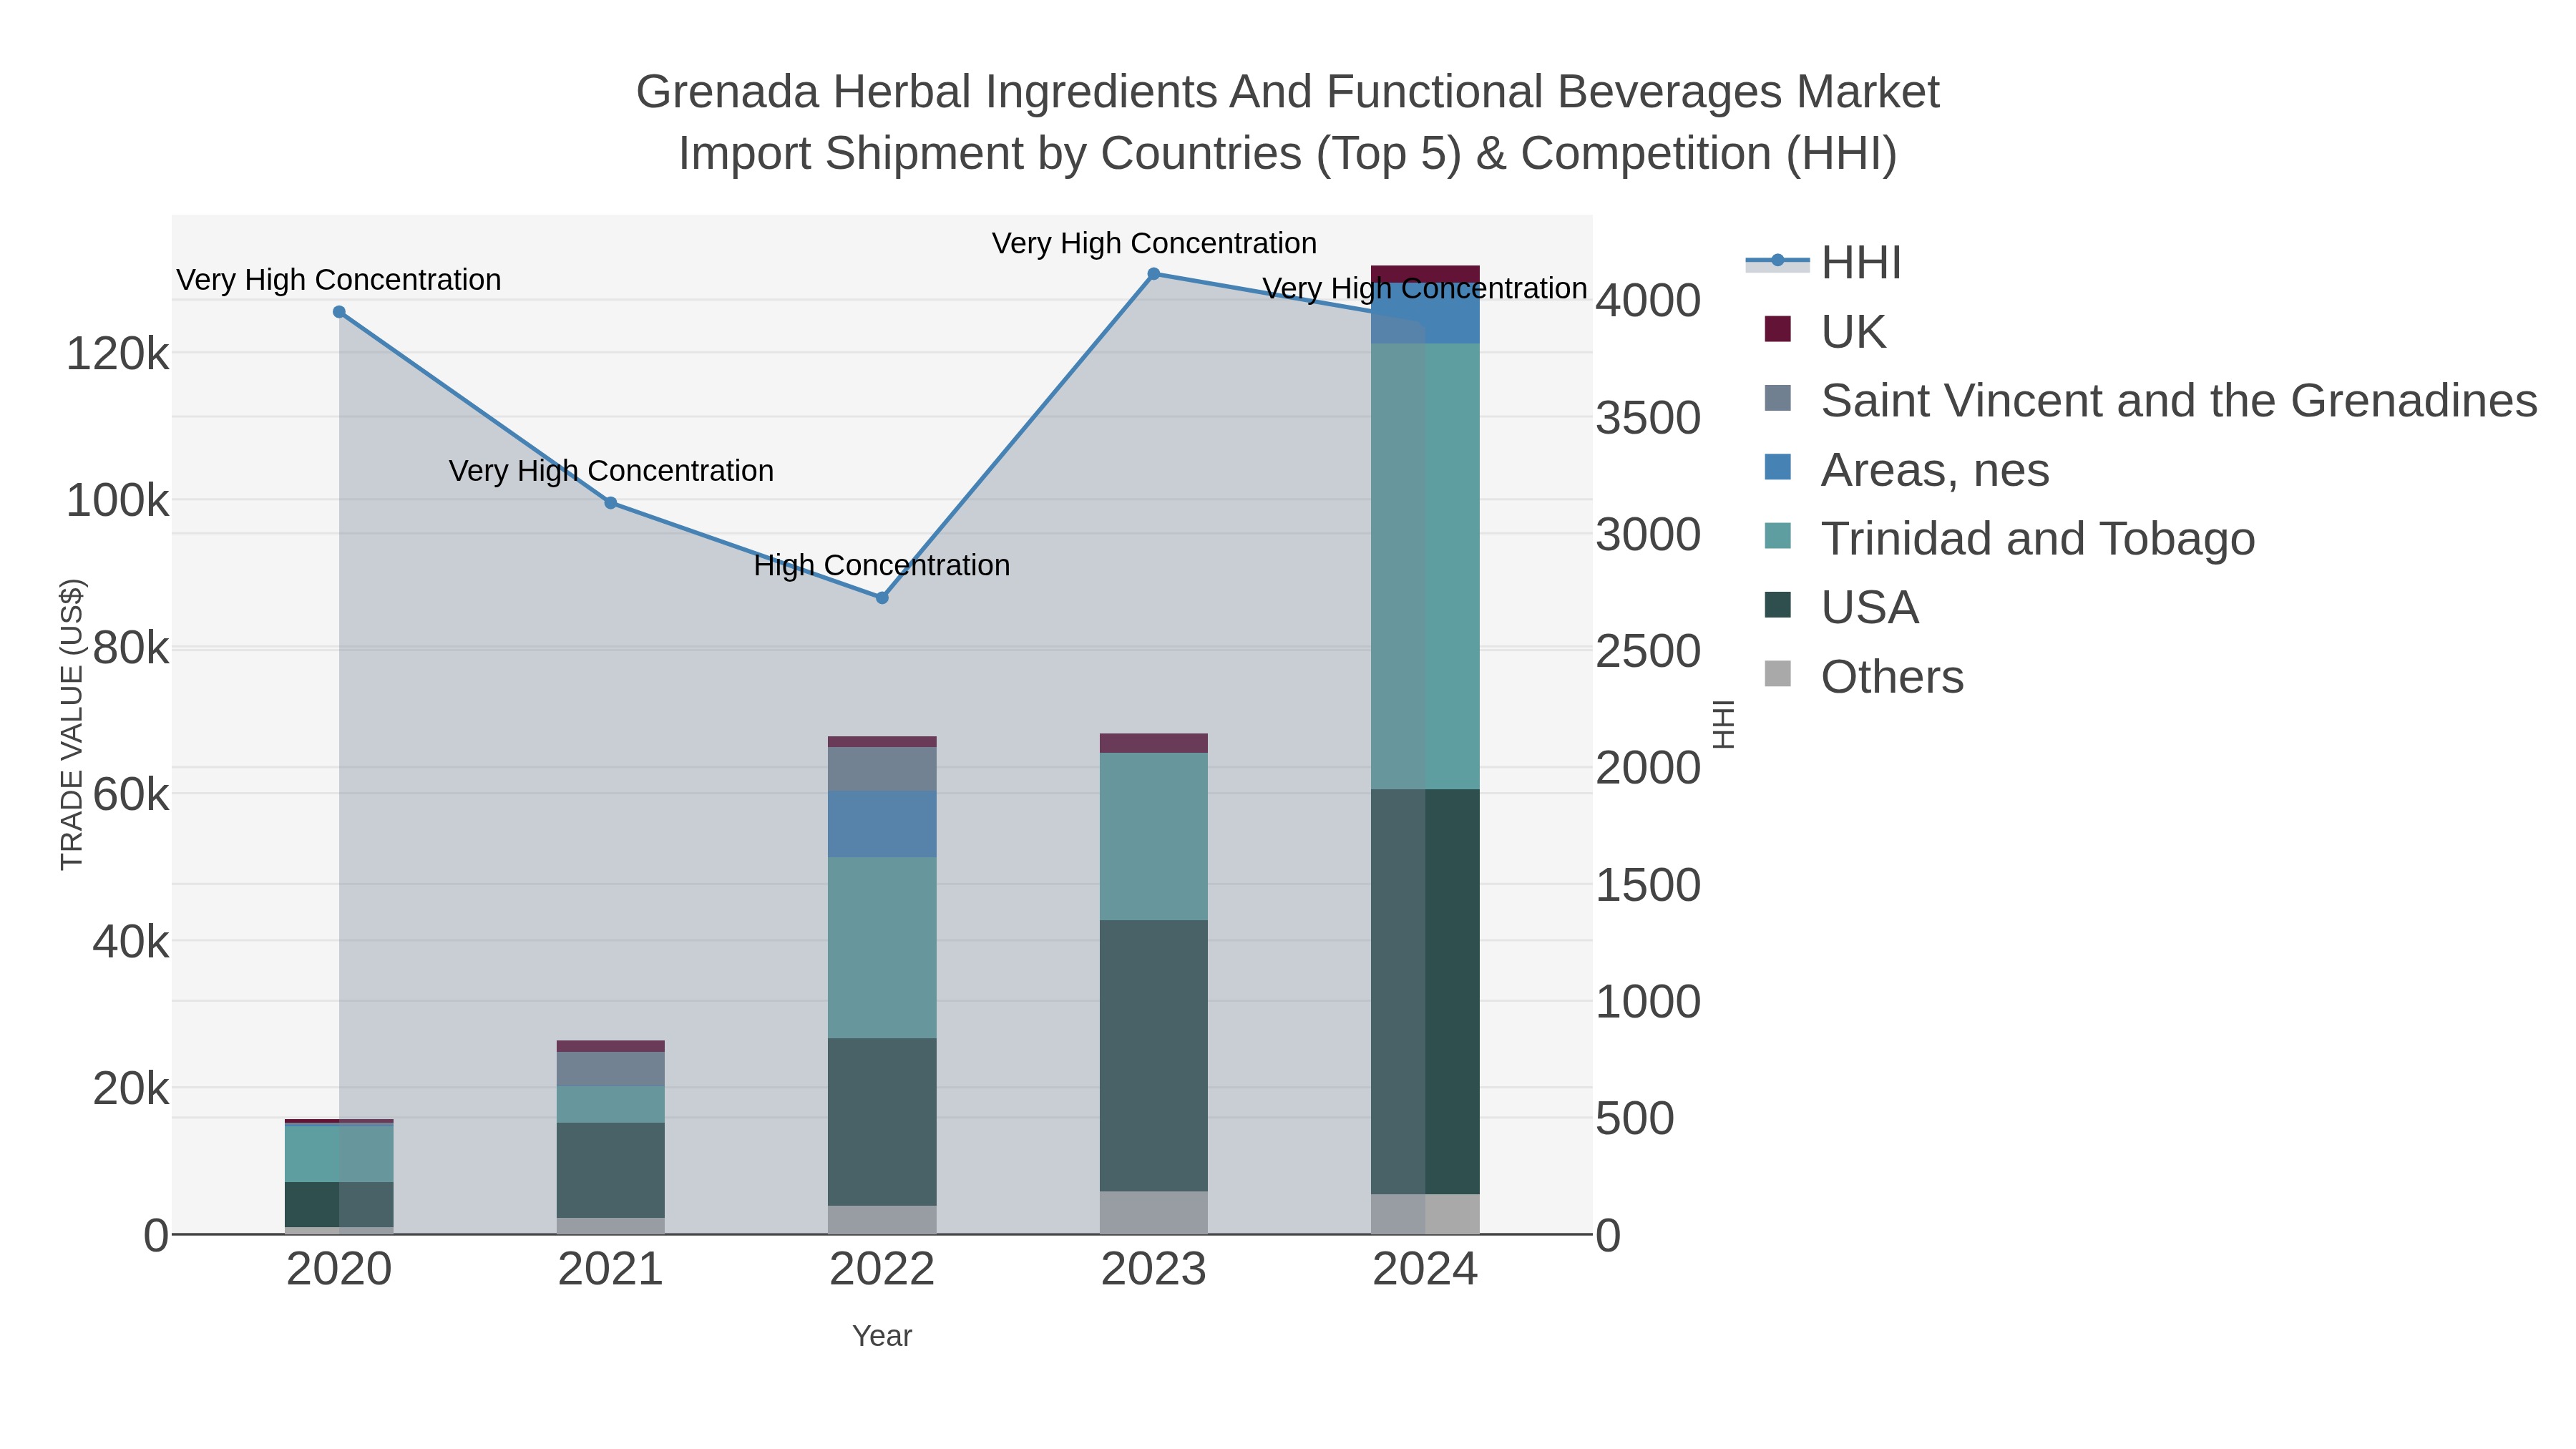This screenshot has height=1449, width=2576.
Task: Click the 2024 USA bar segment
Action: pyautogui.click(x=1425, y=992)
